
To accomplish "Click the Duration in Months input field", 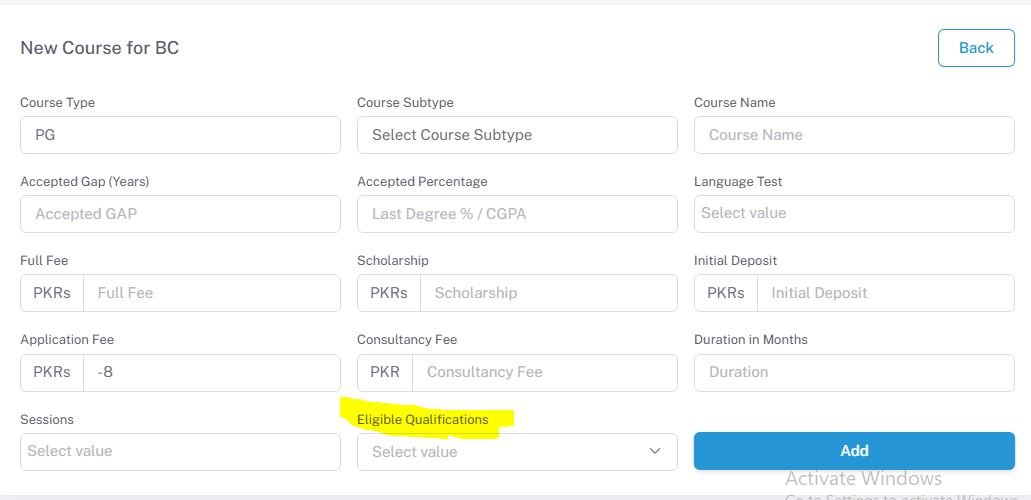I will (x=854, y=372).
